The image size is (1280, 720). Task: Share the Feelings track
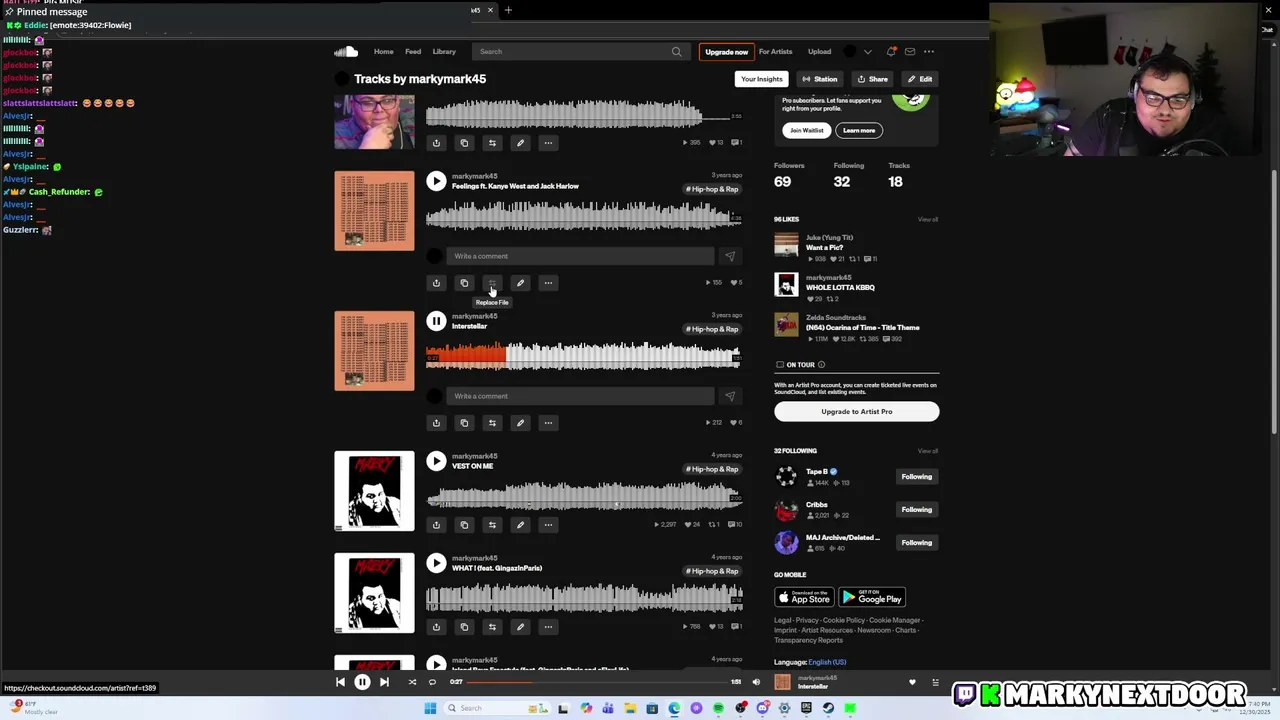[436, 283]
